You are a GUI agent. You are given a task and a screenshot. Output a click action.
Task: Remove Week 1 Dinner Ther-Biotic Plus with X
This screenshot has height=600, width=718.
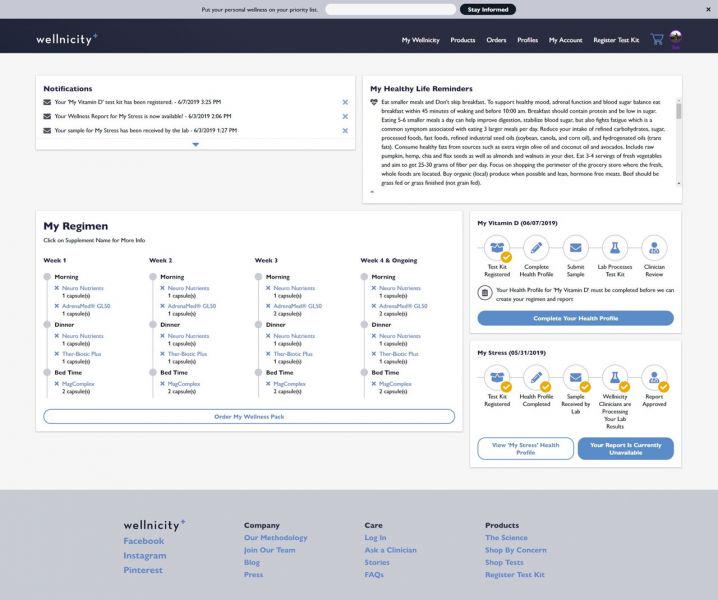coord(57,354)
